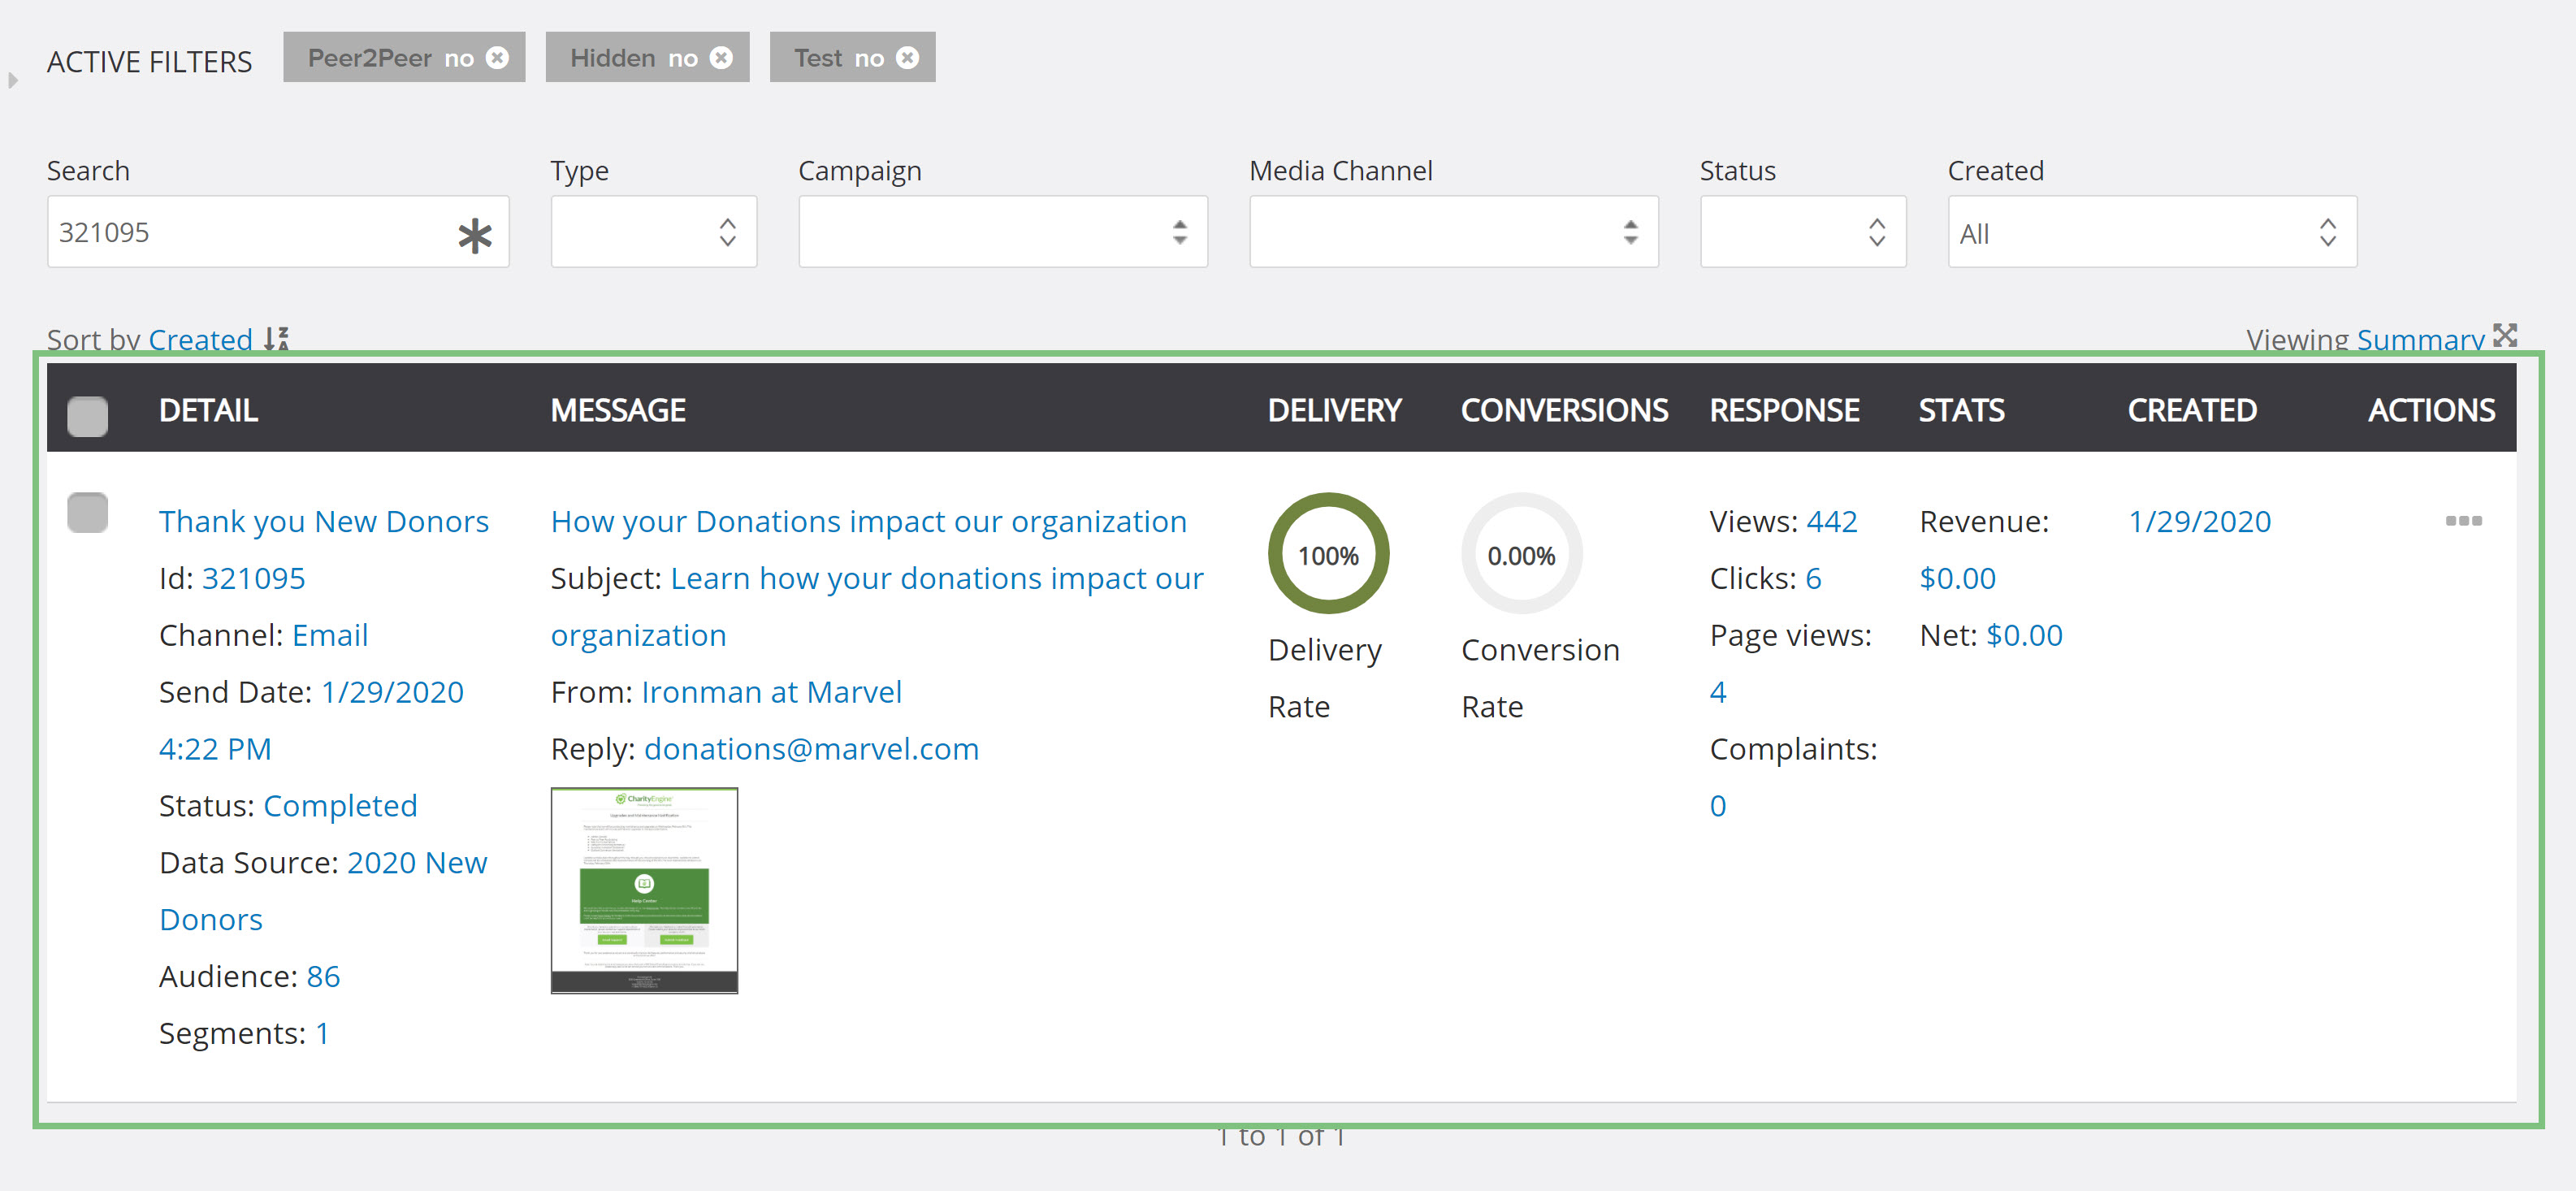Change the Viewing Summary mode link
Image resolution: width=2576 pixels, height=1191 pixels.
click(x=2420, y=340)
